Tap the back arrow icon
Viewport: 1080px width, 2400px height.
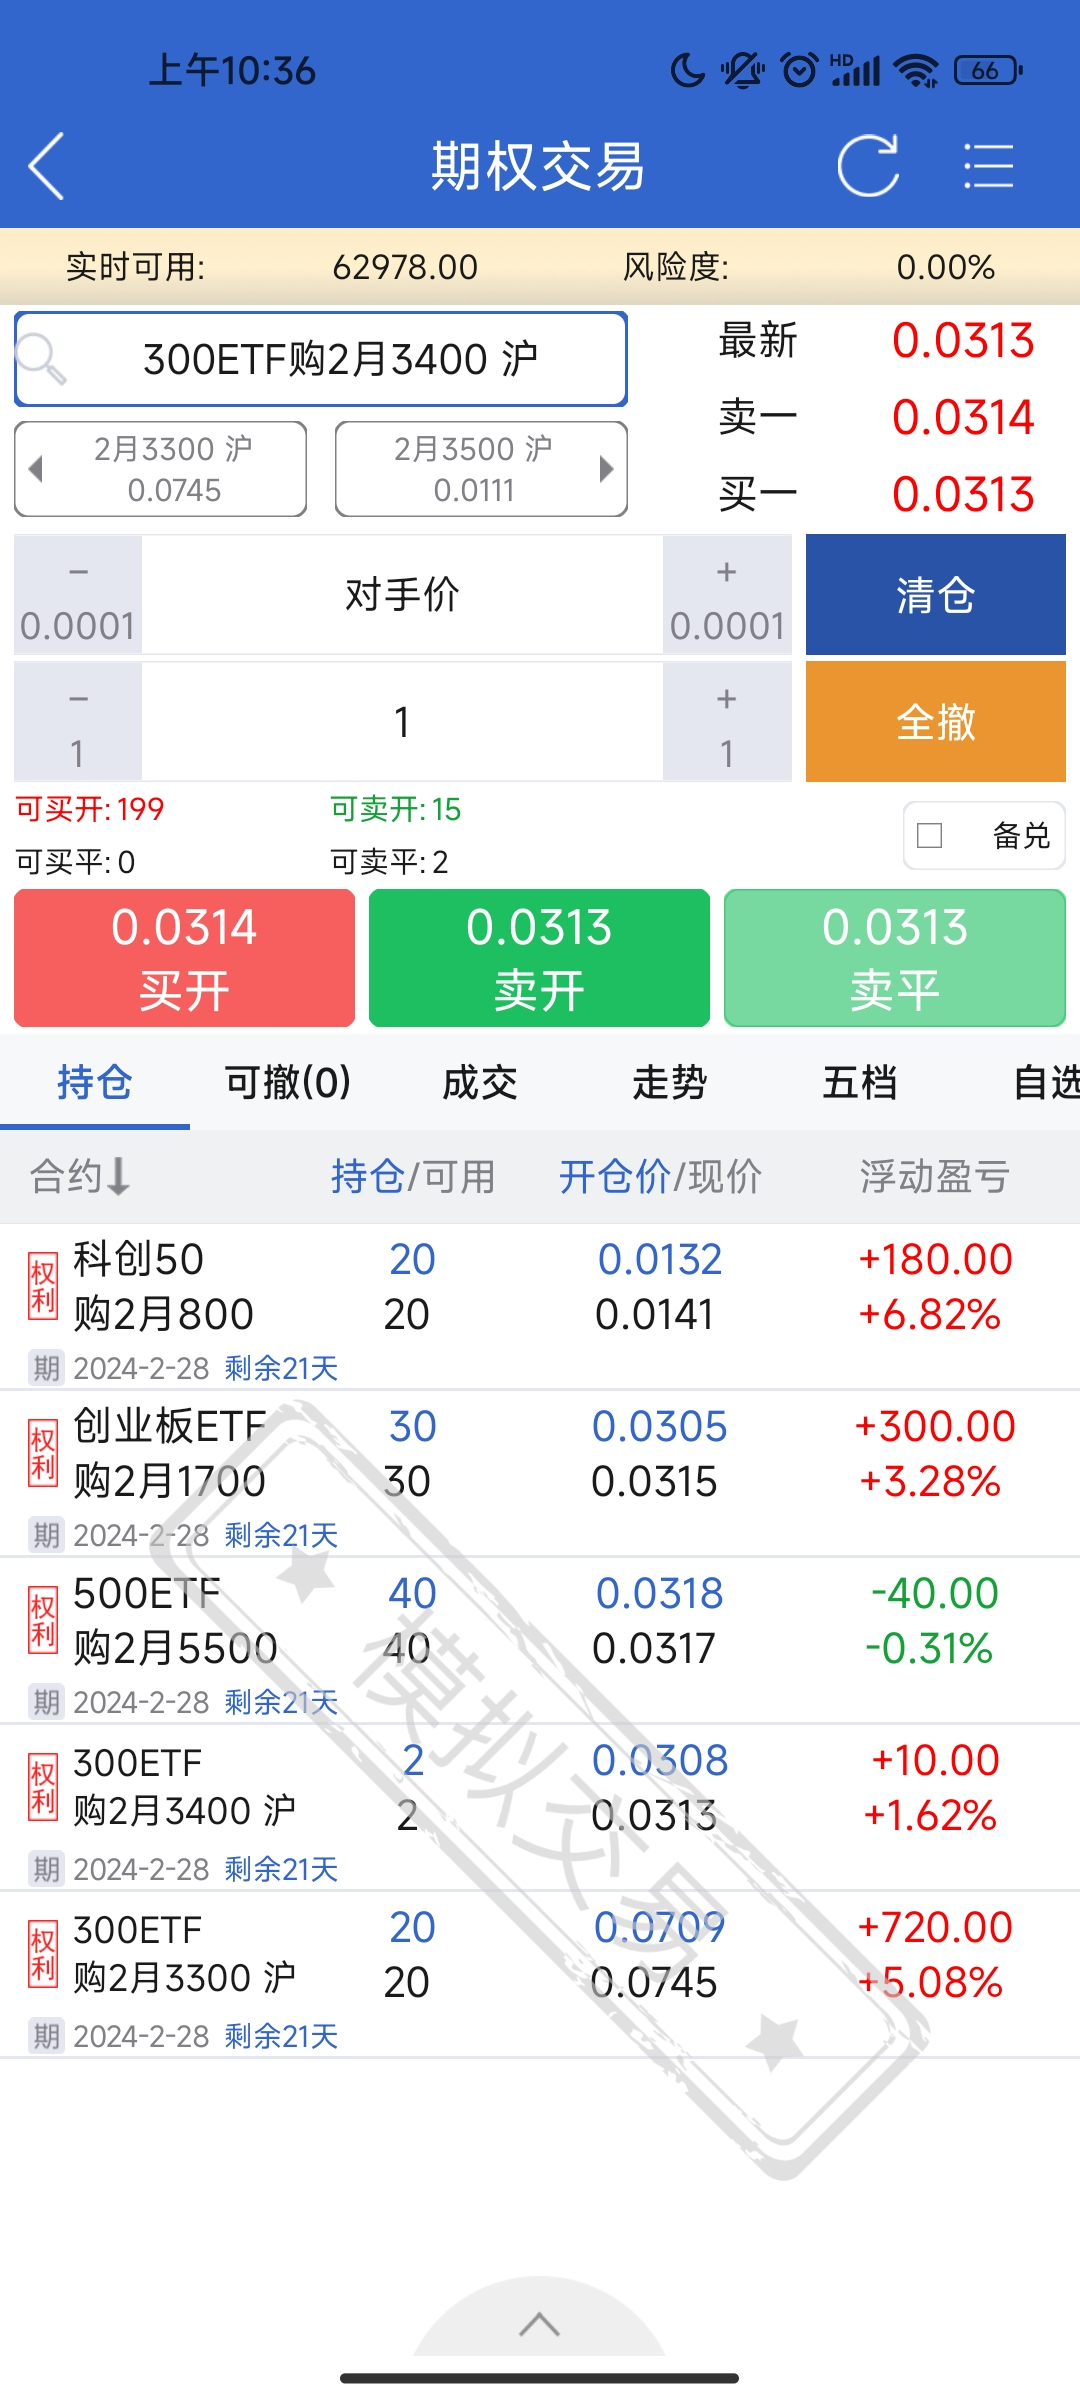coord(47,166)
